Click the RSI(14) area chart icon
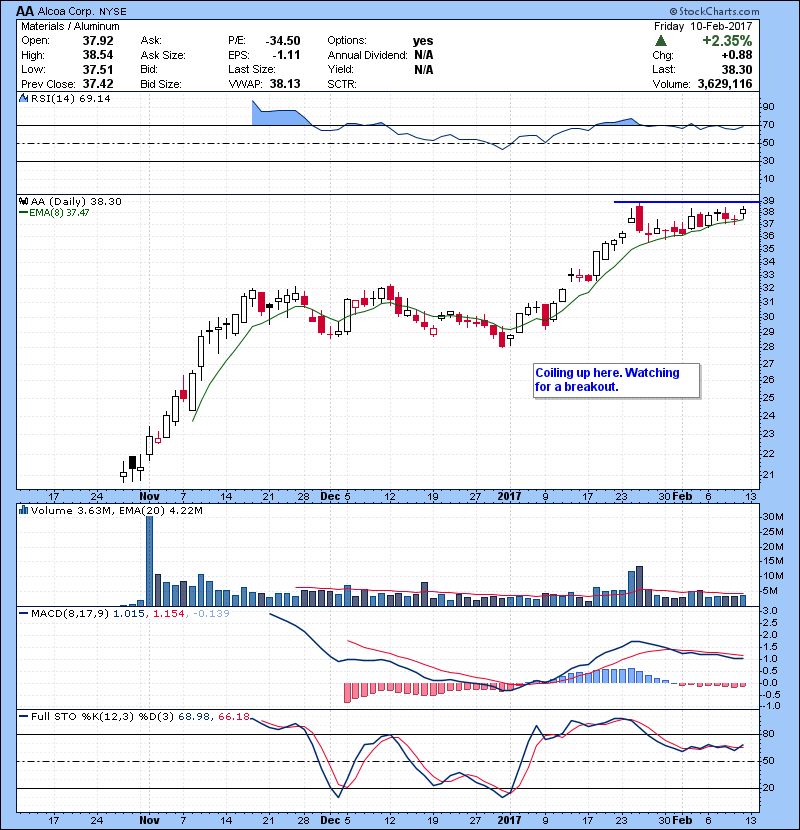Screen dimensions: 800x830 [x=23, y=98]
